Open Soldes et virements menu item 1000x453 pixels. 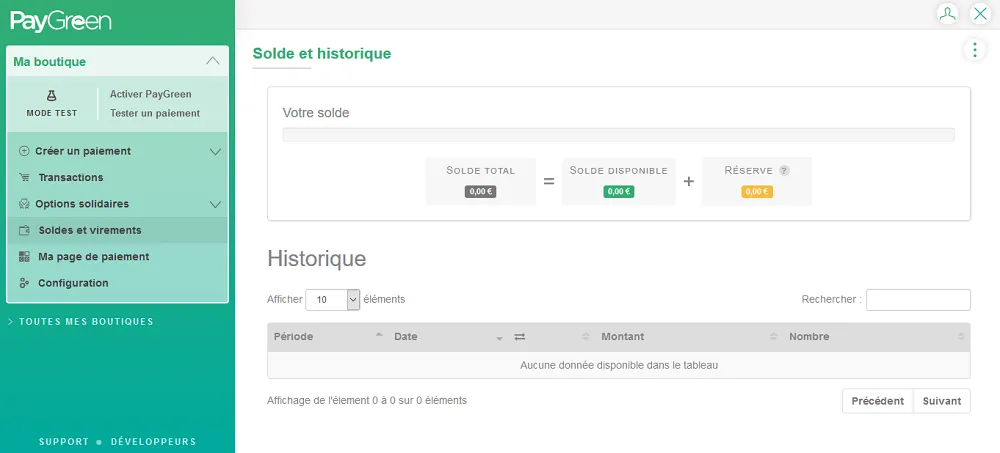coord(89,230)
